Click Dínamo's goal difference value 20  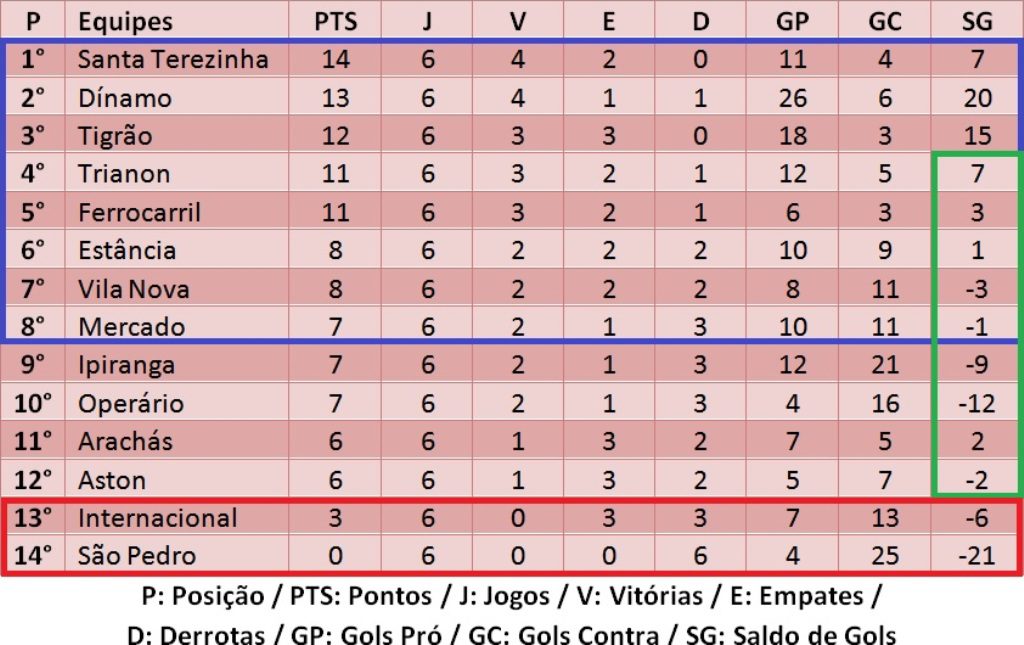point(977,98)
